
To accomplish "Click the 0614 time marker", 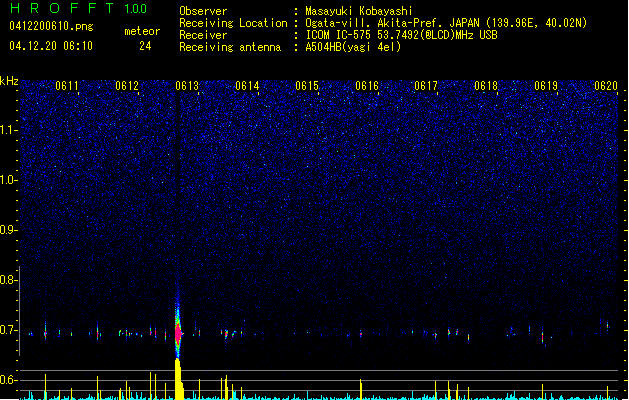I will click(247, 86).
